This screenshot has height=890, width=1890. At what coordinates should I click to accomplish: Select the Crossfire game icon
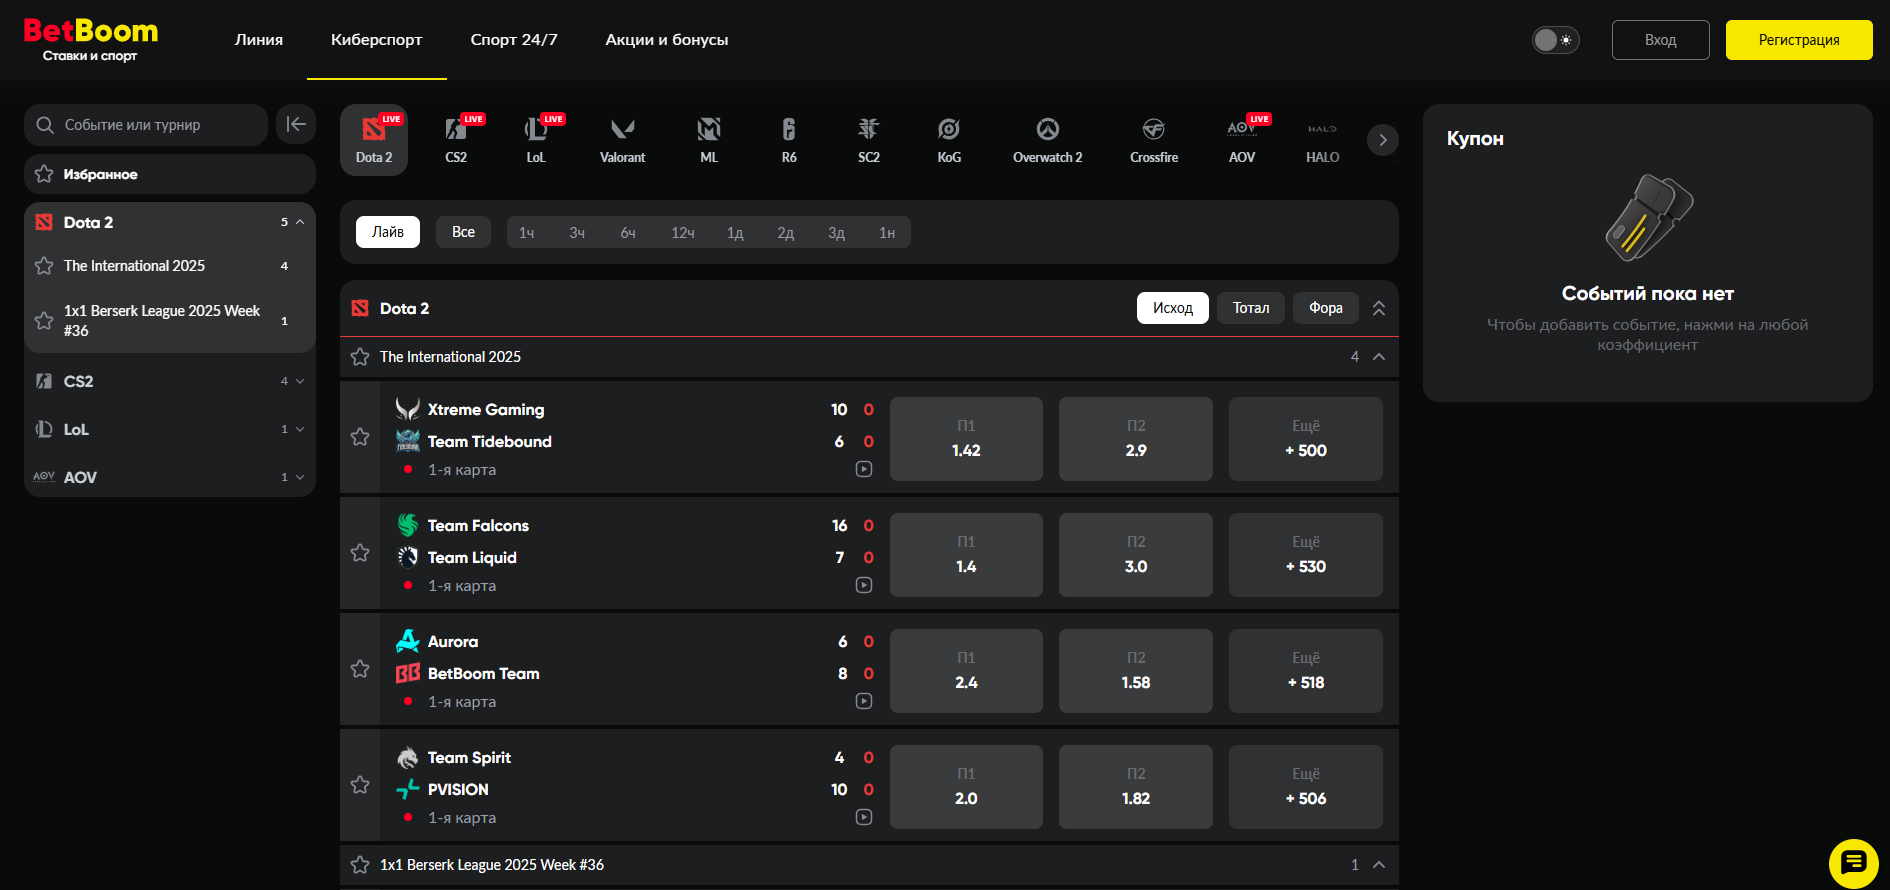point(1153,140)
